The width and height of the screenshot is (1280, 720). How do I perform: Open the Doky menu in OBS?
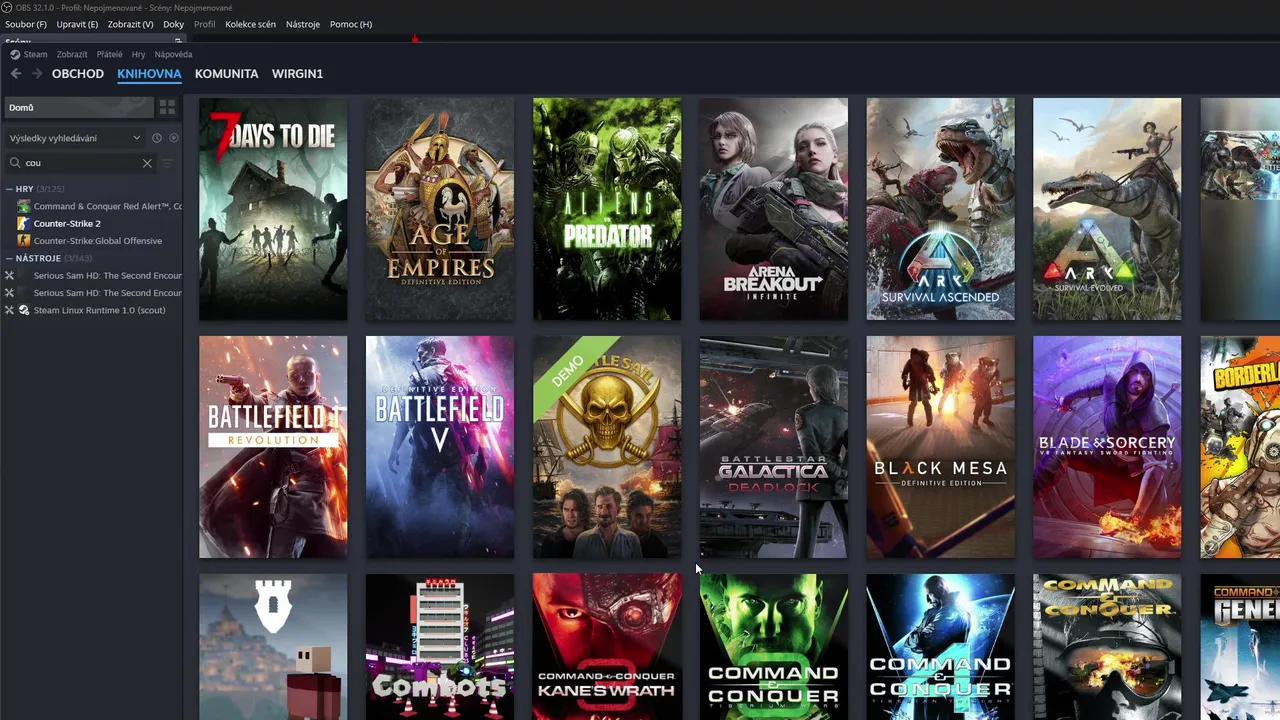pos(174,24)
